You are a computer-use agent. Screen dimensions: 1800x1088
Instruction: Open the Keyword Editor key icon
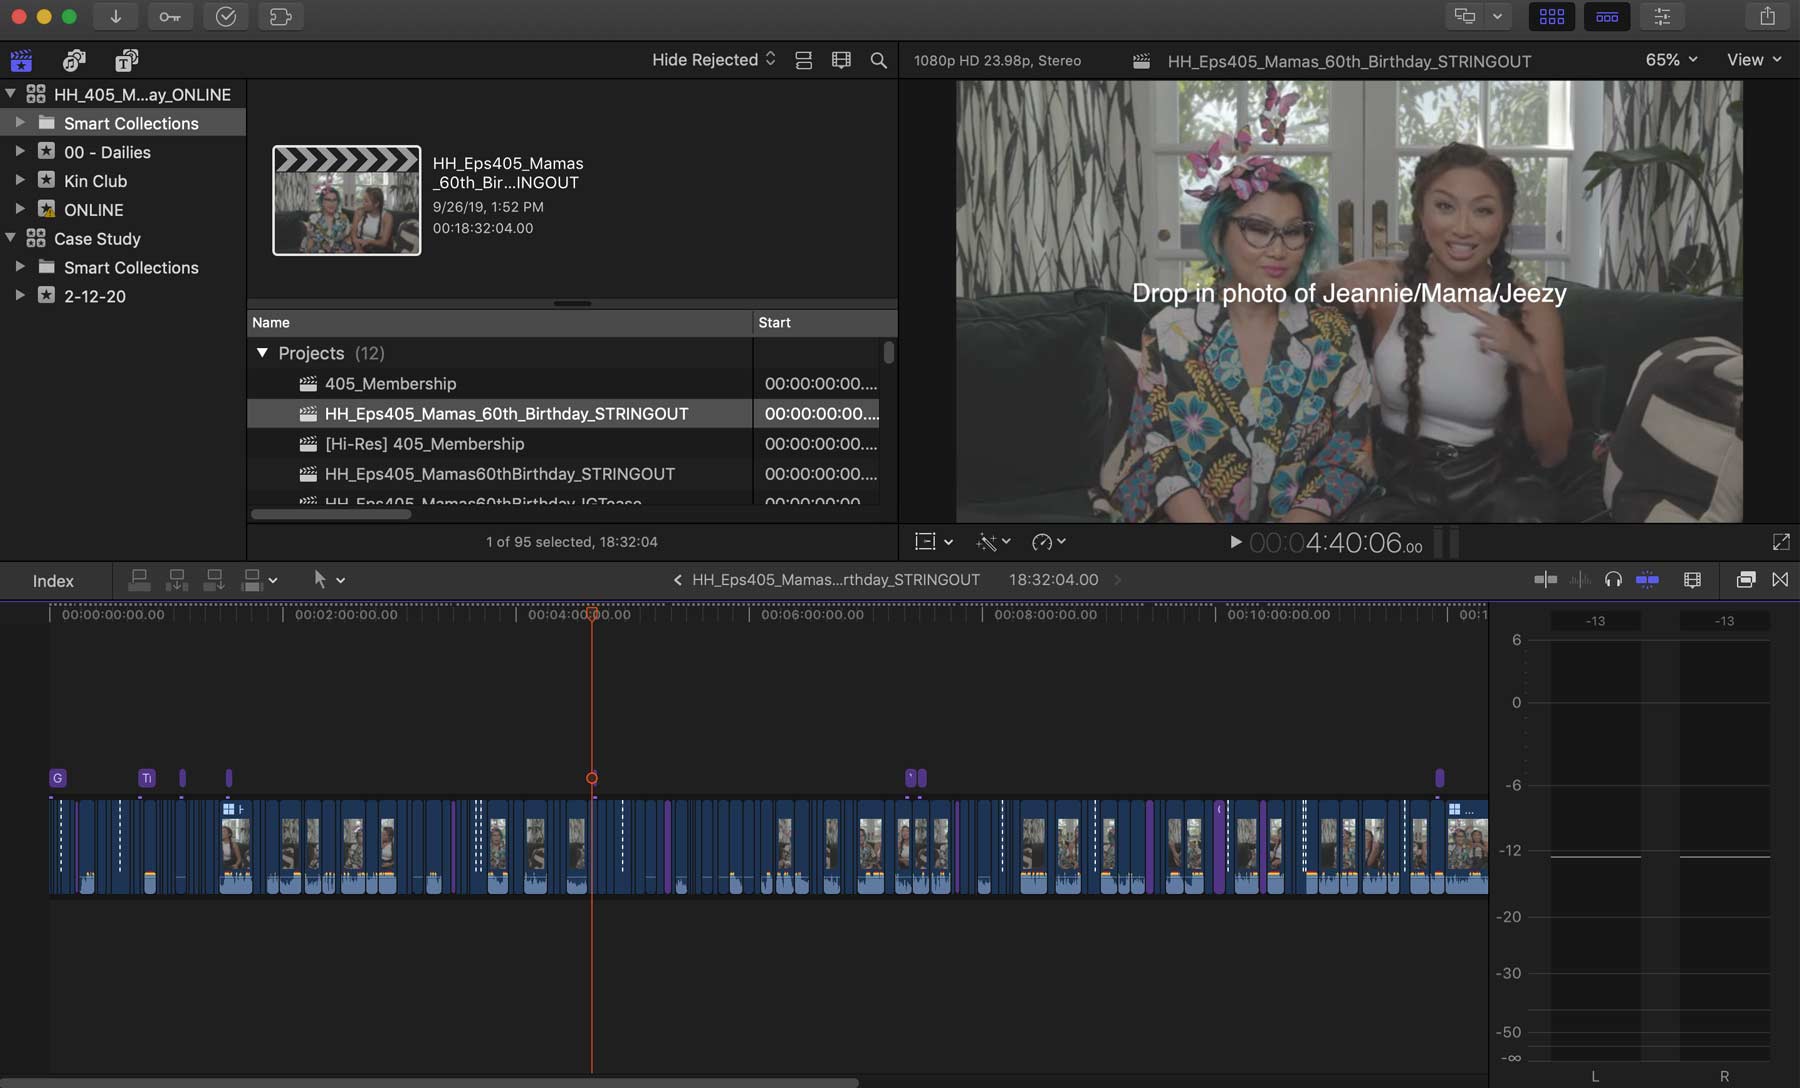point(170,16)
